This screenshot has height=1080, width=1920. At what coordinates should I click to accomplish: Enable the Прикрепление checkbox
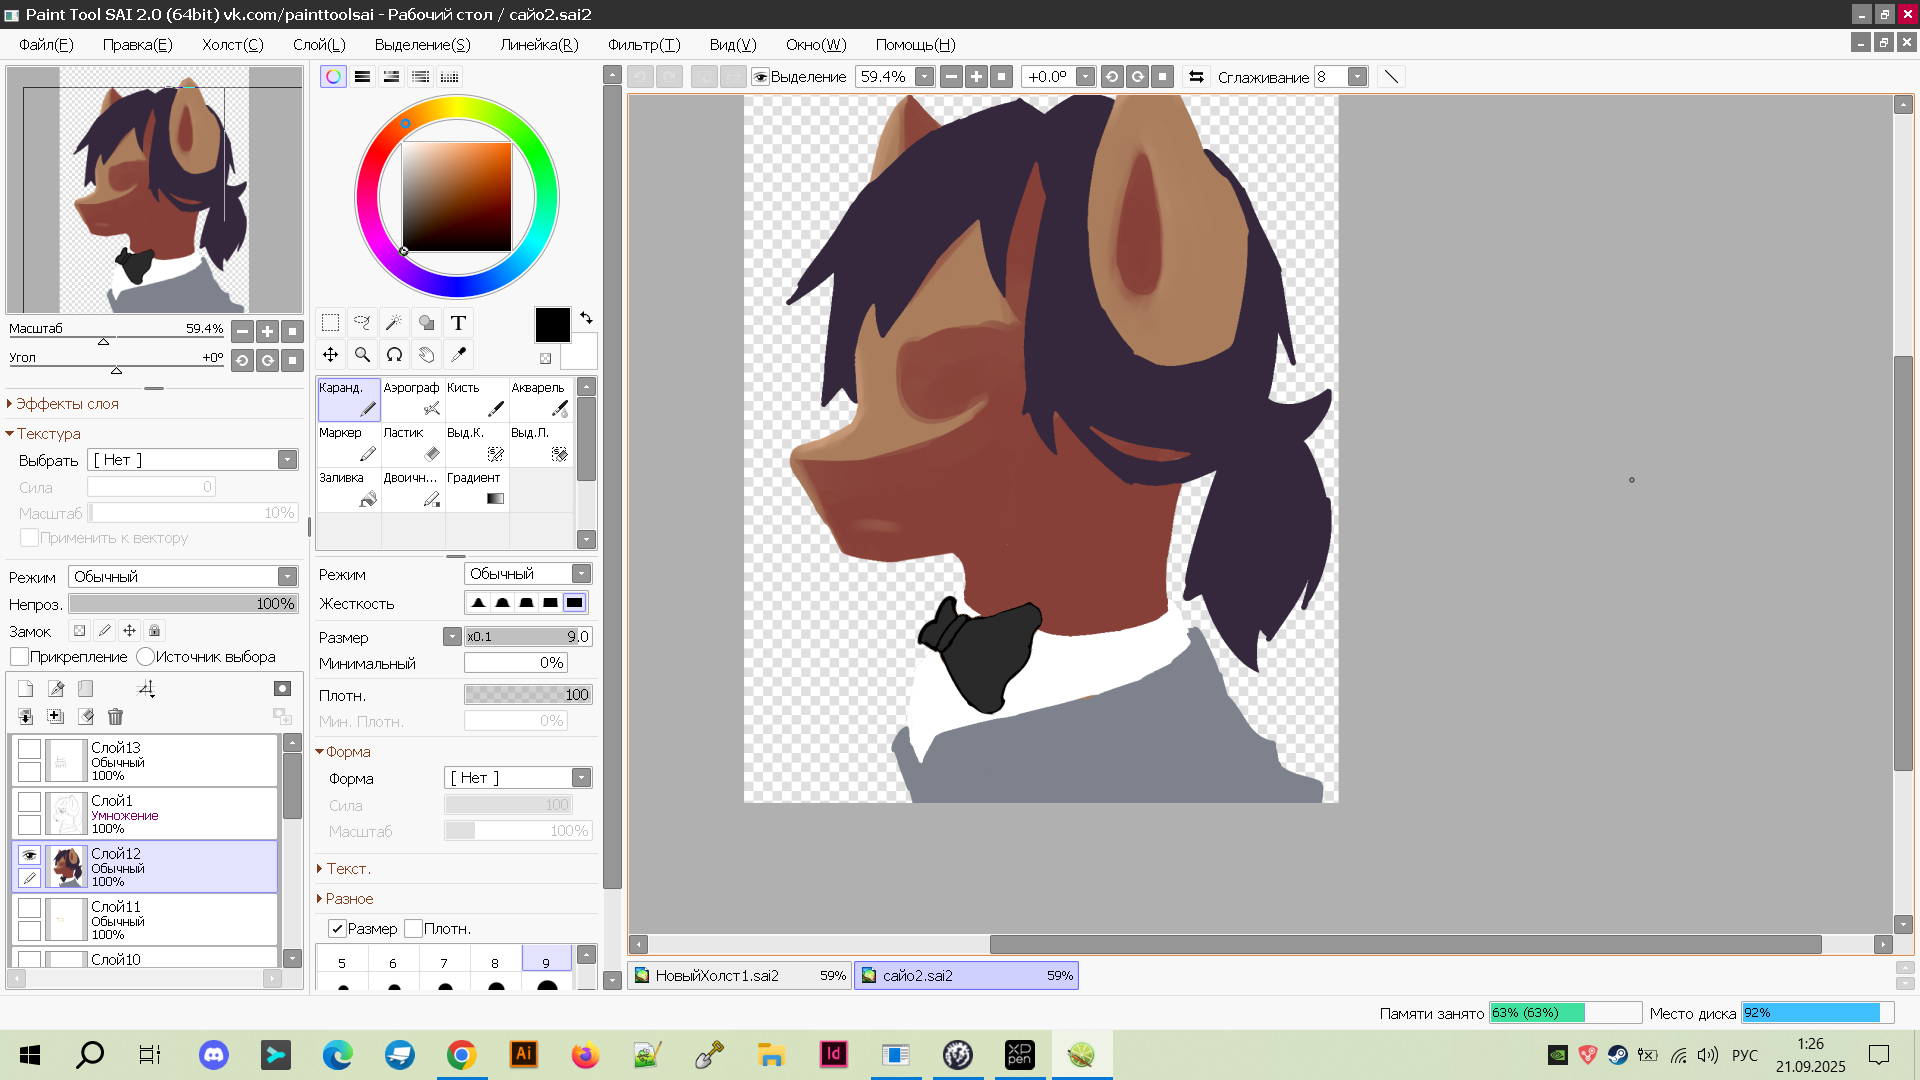[x=20, y=657]
